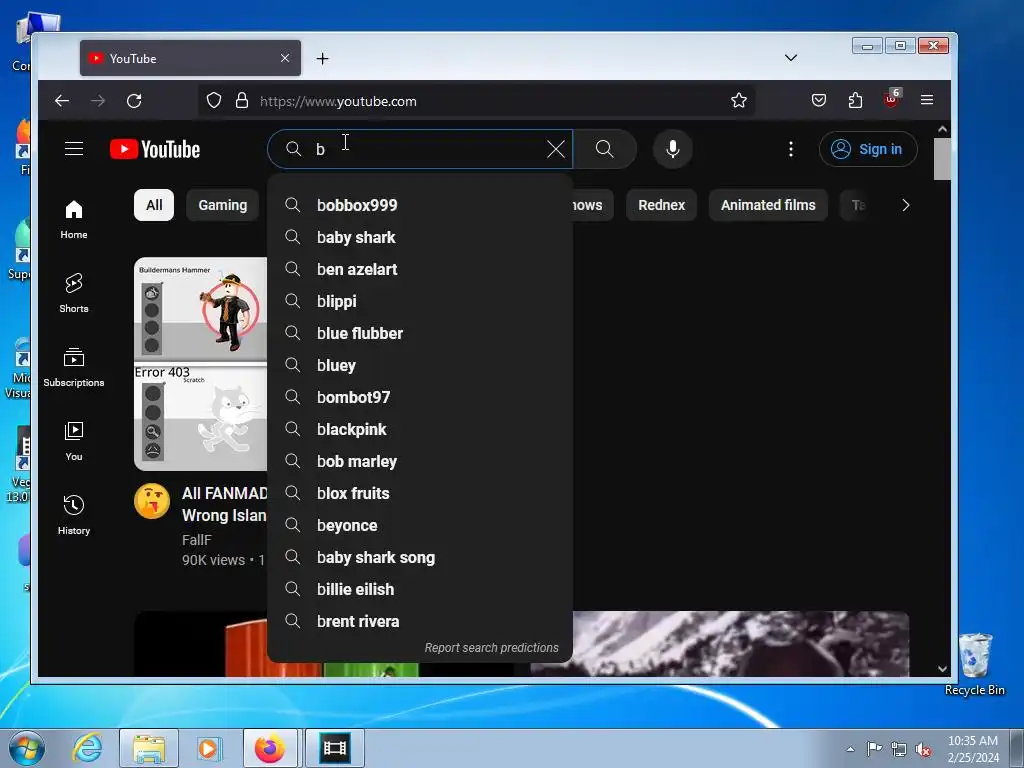The width and height of the screenshot is (1024, 768).
Task: Open the Windows Start menu
Action: (x=27, y=748)
